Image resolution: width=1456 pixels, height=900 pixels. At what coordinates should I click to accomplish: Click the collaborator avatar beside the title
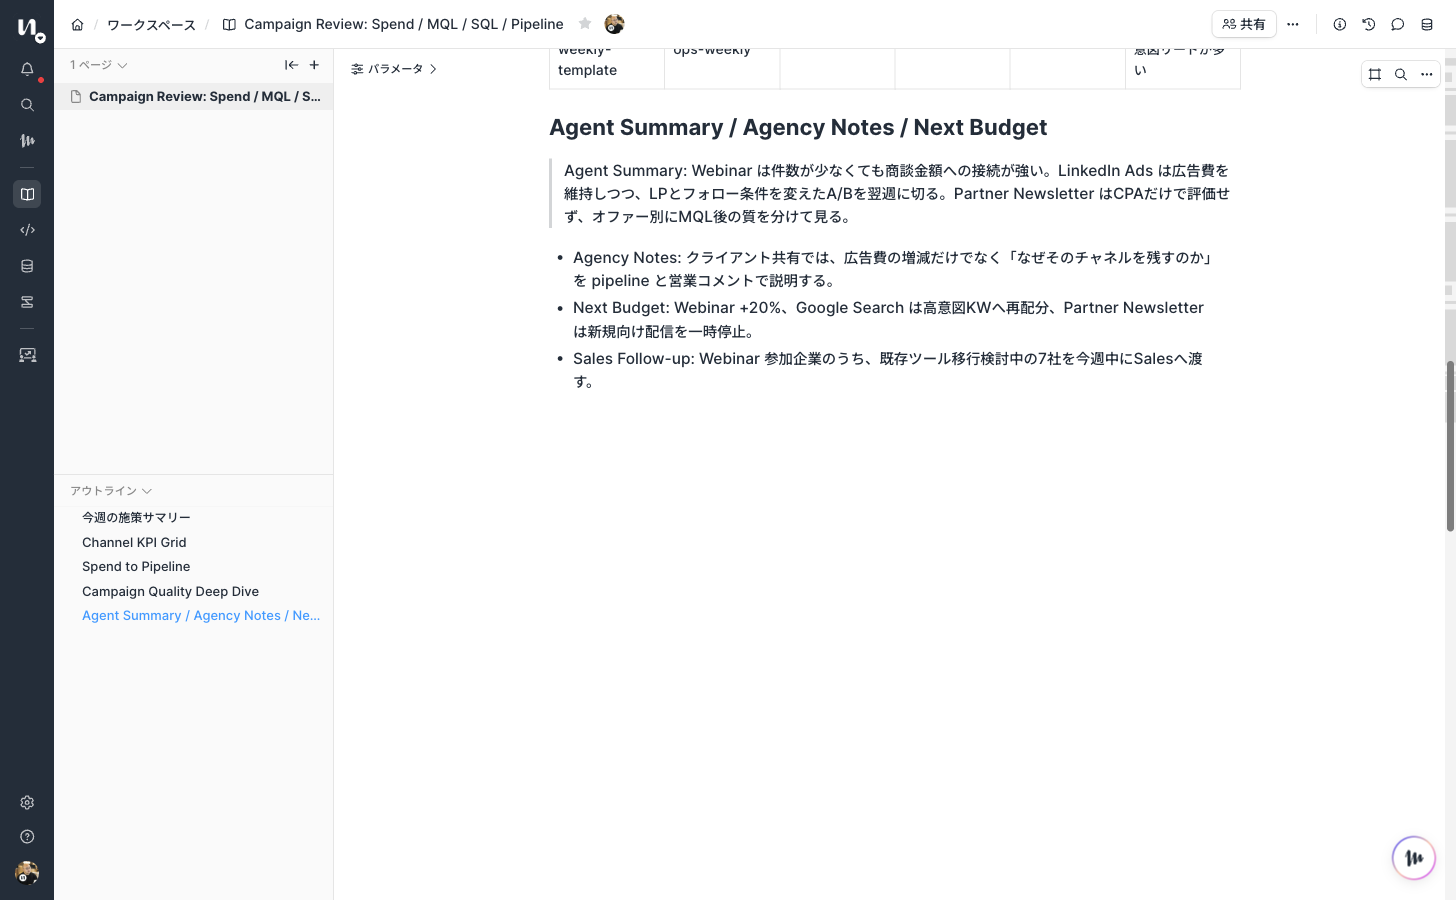click(x=614, y=24)
